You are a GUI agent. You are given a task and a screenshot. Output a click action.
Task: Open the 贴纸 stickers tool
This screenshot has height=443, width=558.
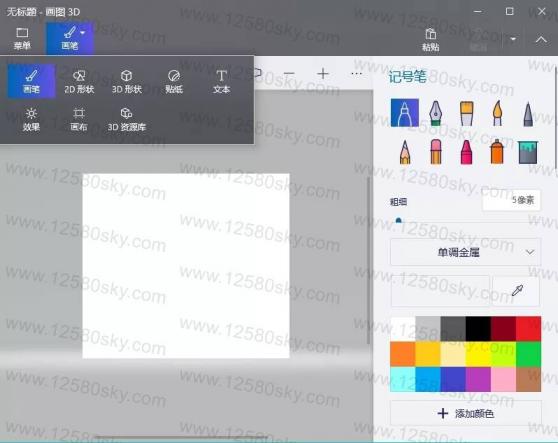tap(174, 81)
